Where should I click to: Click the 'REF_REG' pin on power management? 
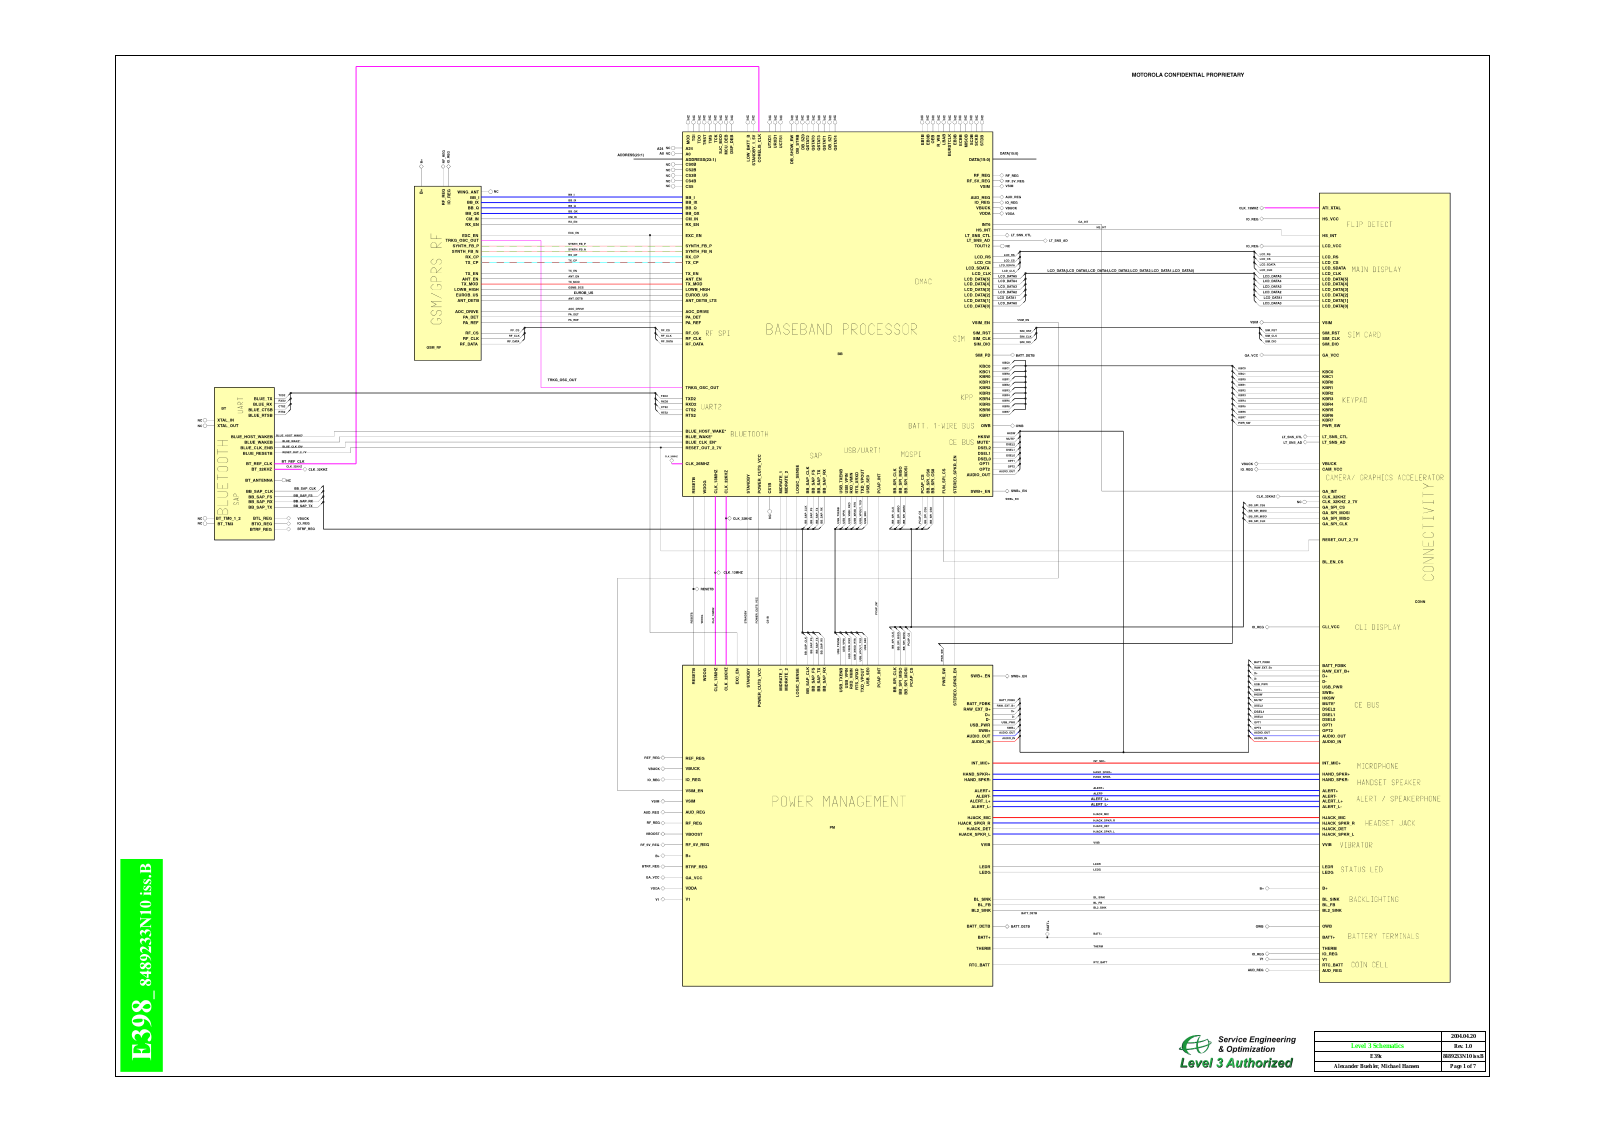point(695,758)
